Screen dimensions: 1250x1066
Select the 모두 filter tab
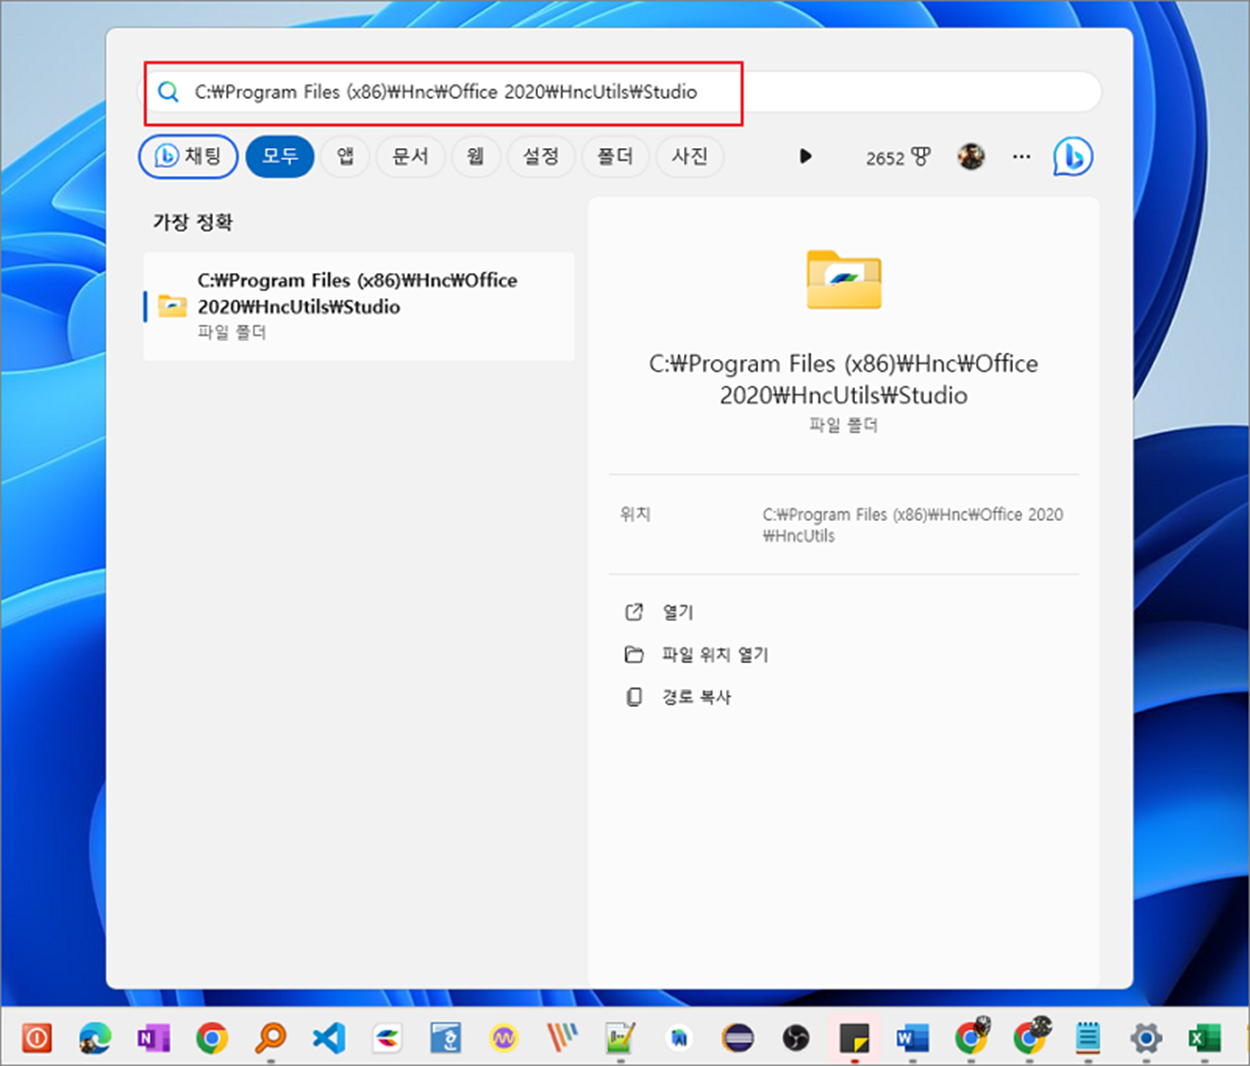pyautogui.click(x=280, y=156)
